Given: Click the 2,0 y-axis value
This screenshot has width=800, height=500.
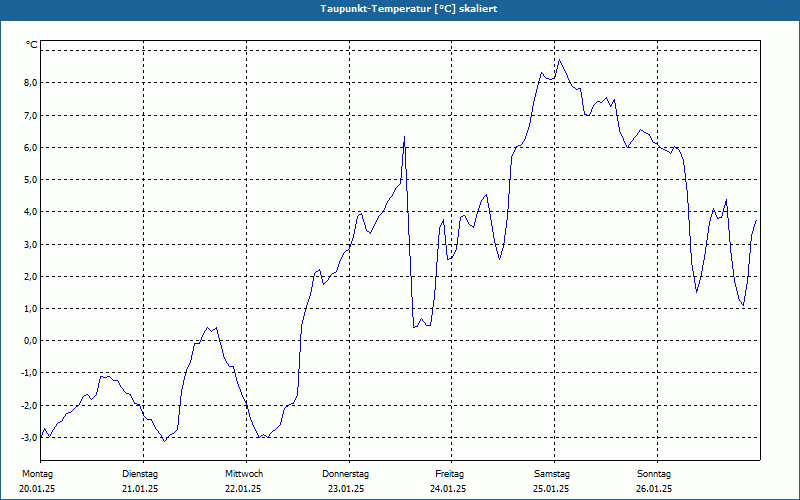Looking at the screenshot, I should coord(30,277).
